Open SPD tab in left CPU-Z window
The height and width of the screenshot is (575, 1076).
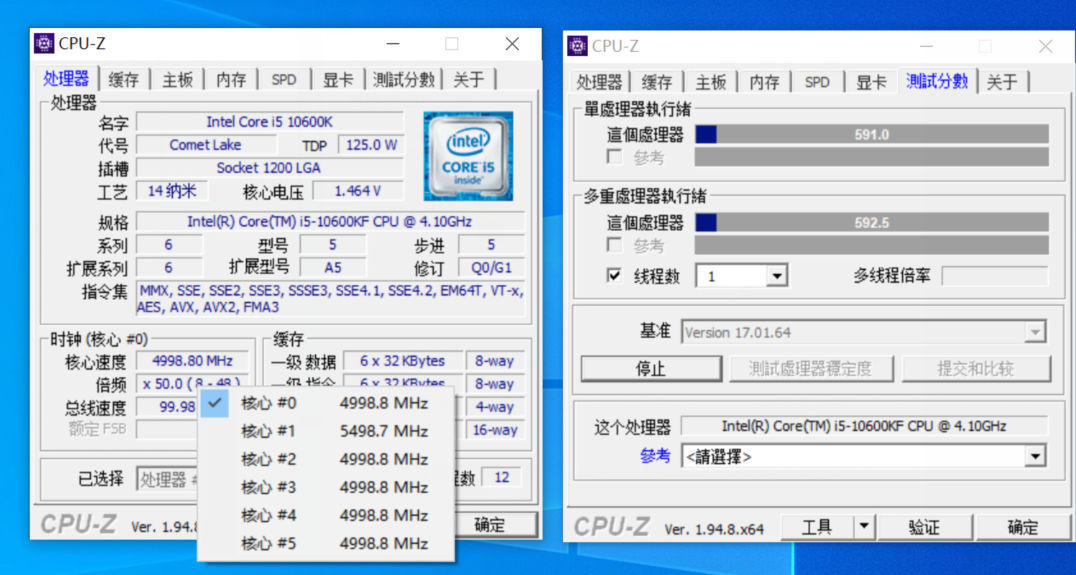point(283,80)
